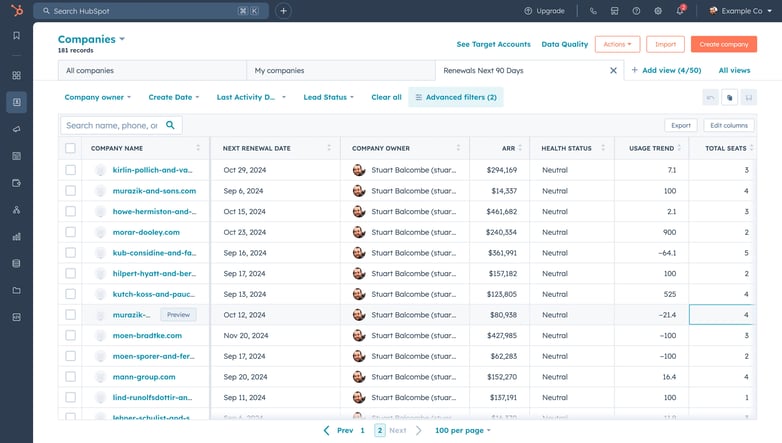Open the settings gear icon
This screenshot has height=443, width=782.
(658, 10)
